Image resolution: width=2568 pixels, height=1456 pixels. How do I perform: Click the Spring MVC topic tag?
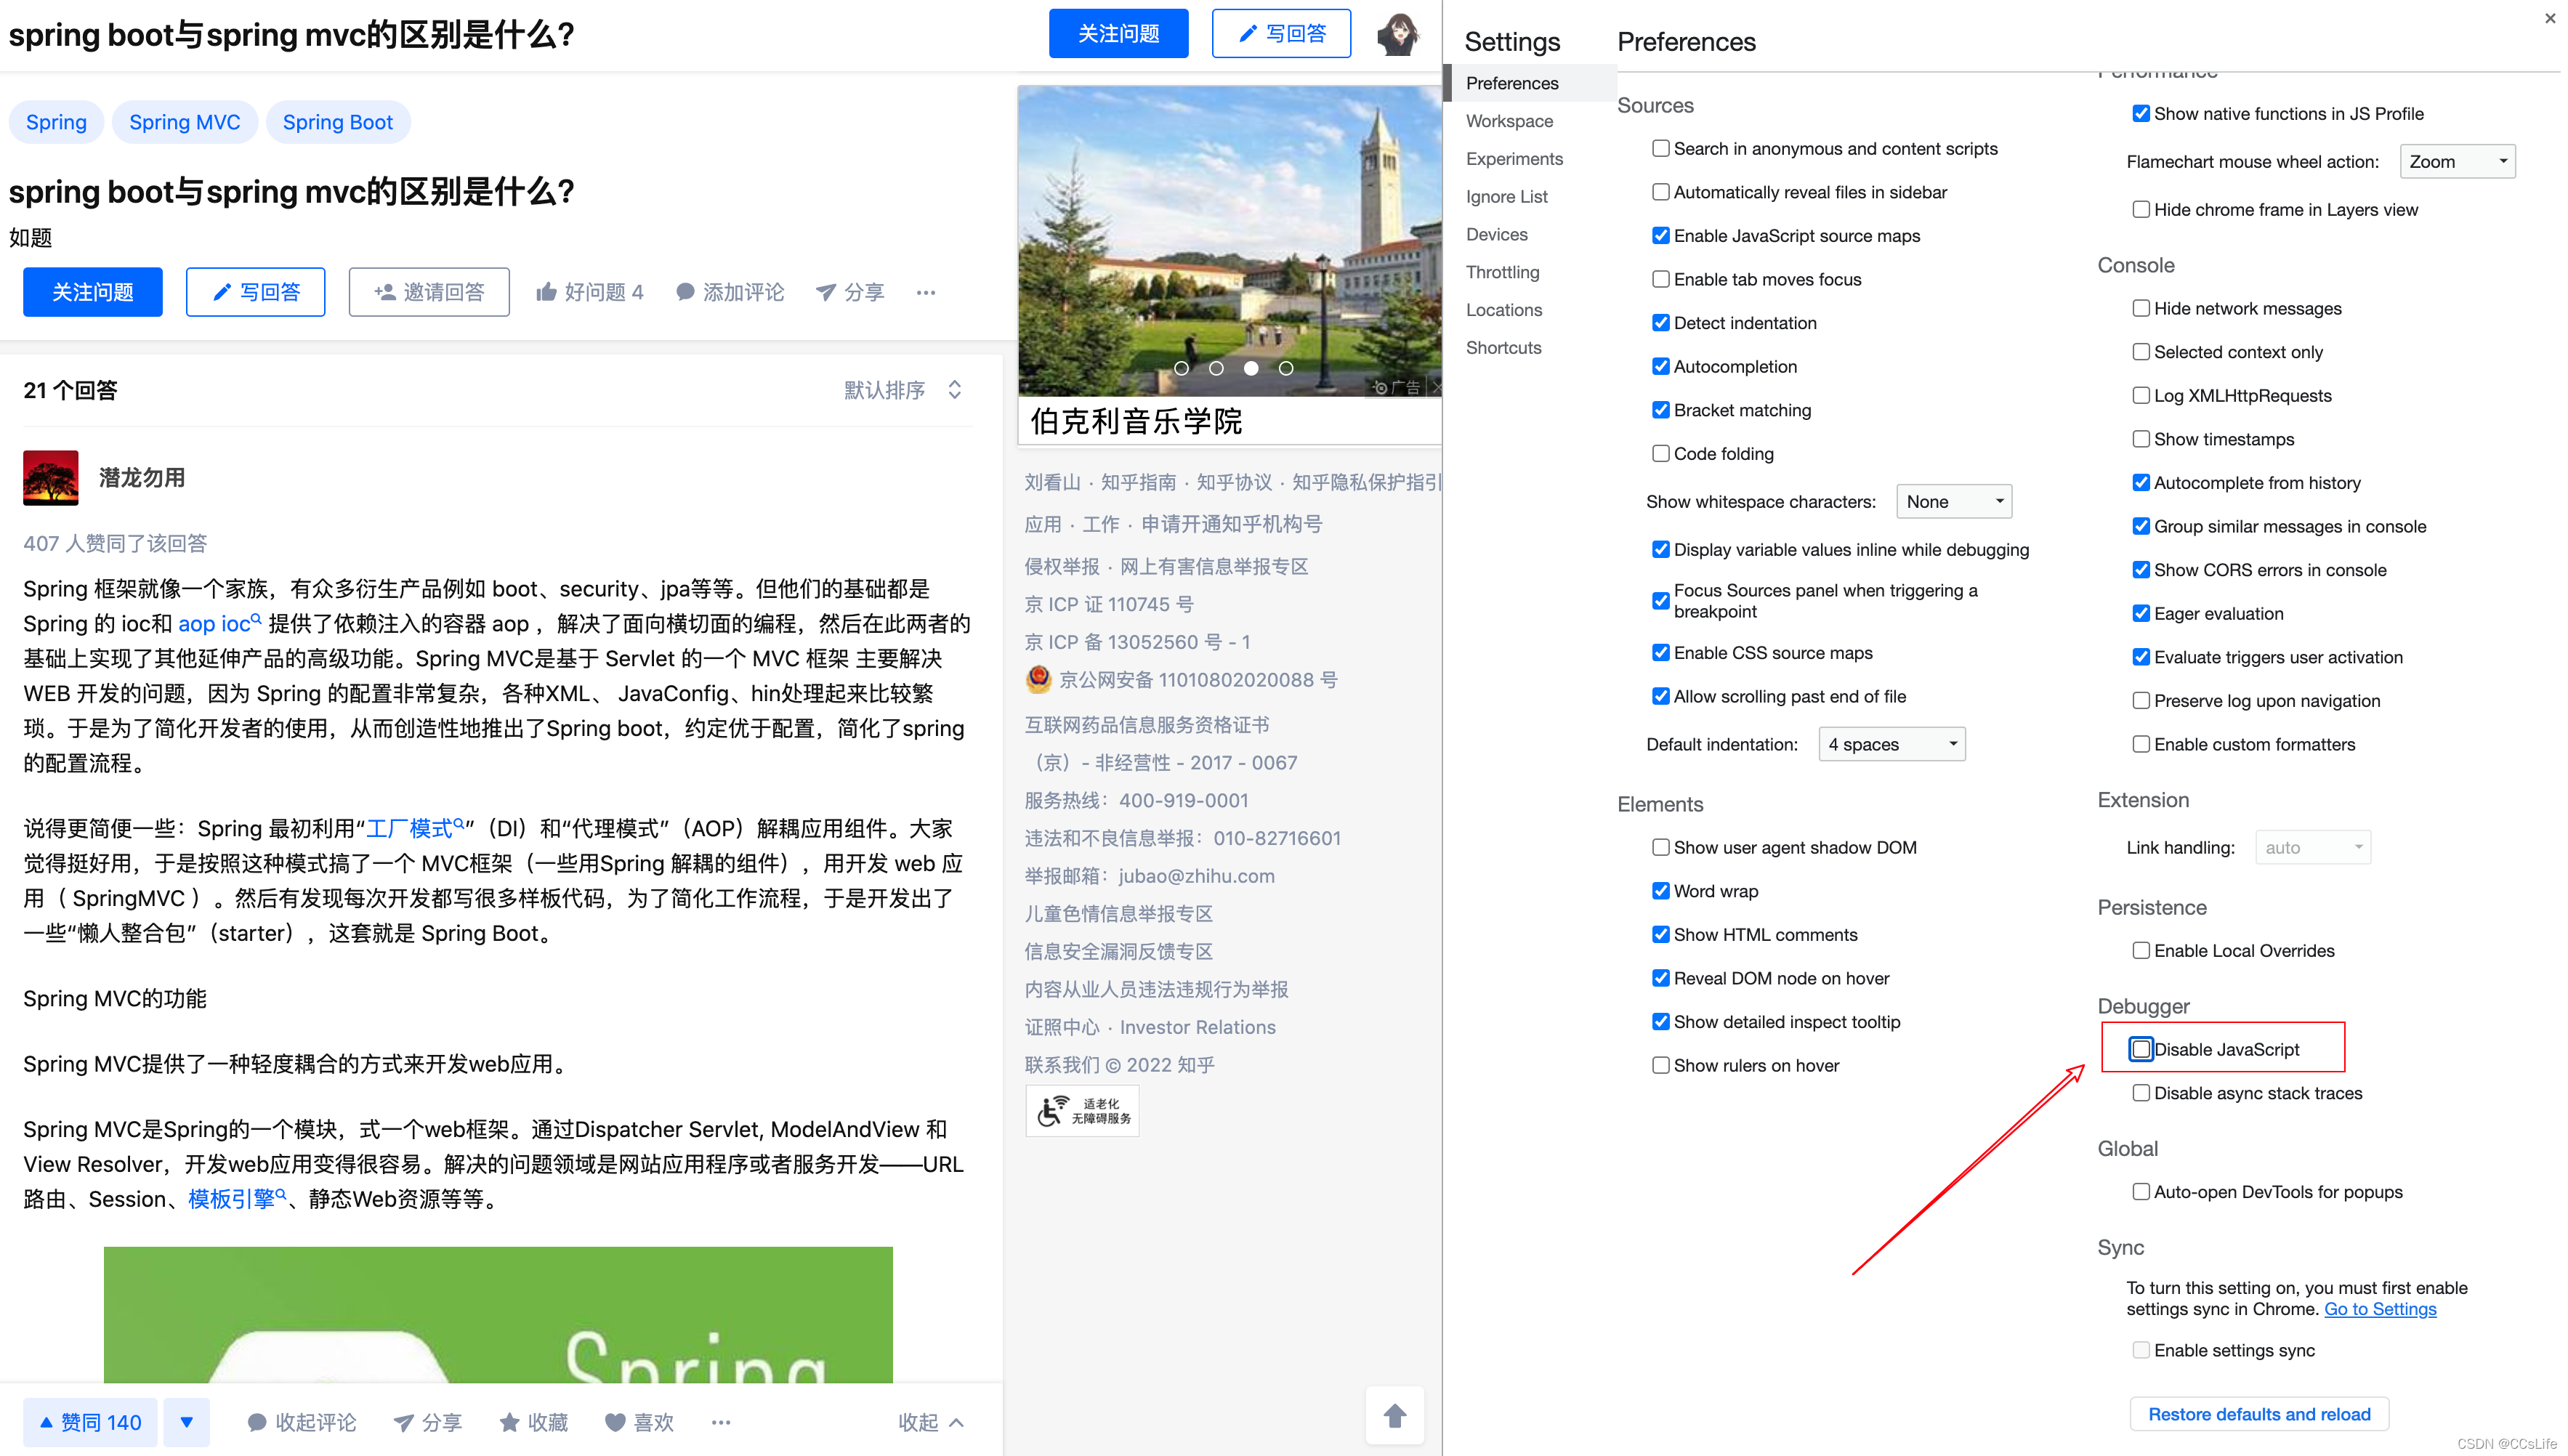coord(185,122)
